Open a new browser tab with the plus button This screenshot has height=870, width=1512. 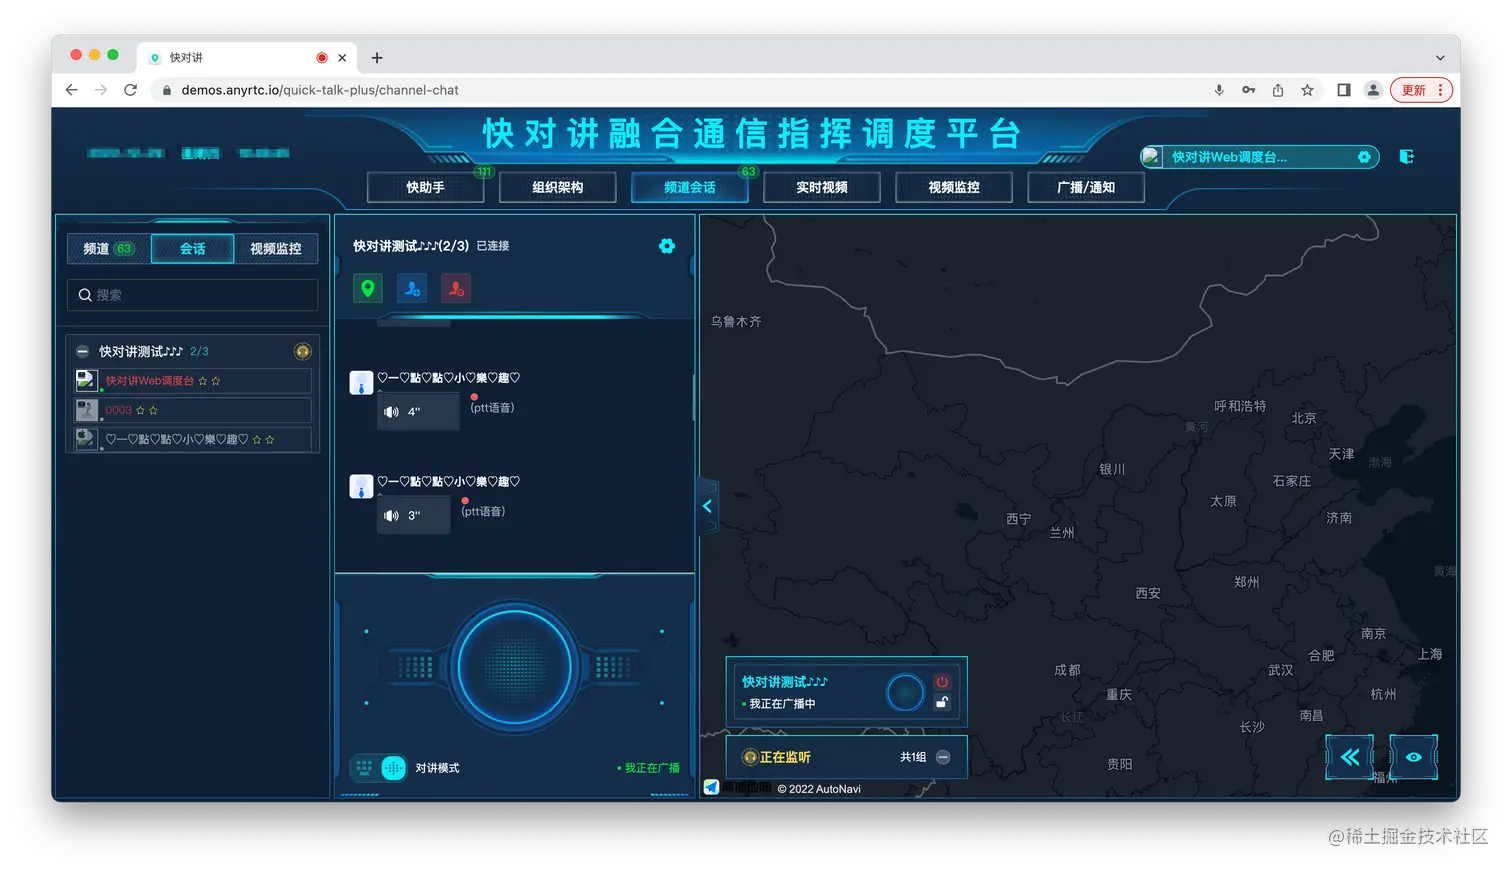pyautogui.click(x=377, y=58)
